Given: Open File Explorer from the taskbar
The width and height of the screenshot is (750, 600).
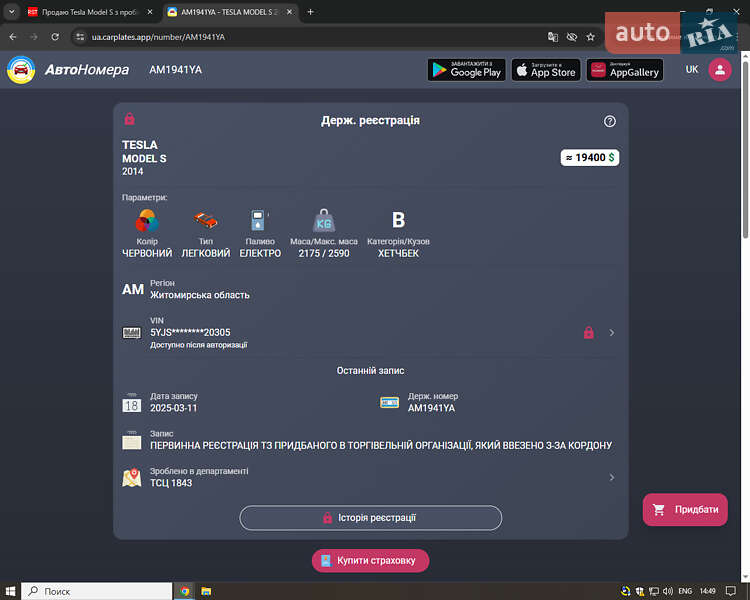Looking at the screenshot, I should pyautogui.click(x=206, y=591).
